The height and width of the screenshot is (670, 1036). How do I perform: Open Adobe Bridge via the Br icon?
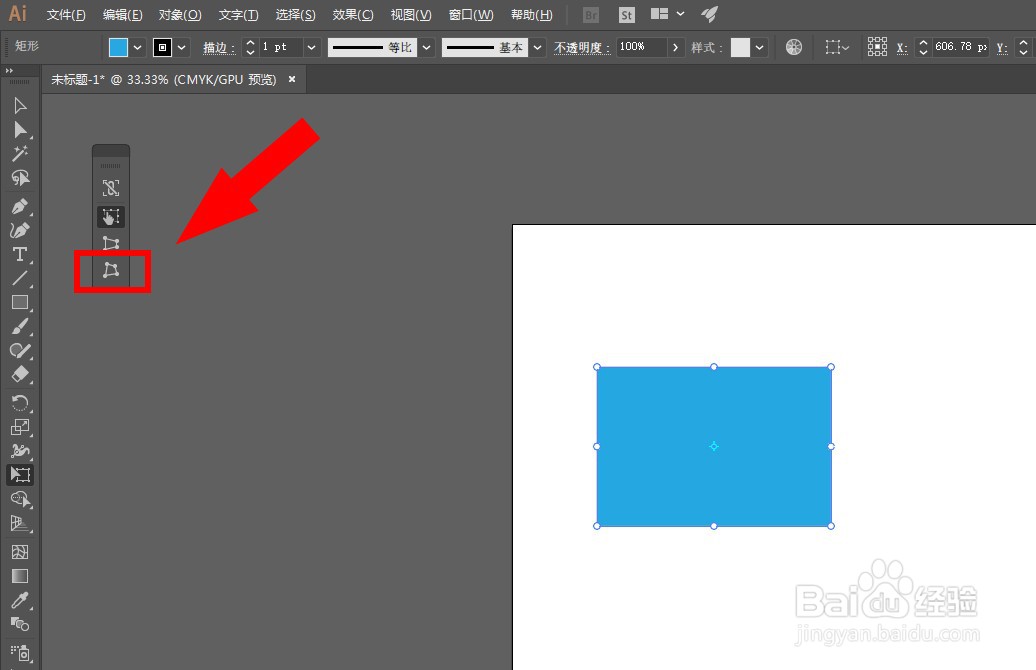coord(591,15)
